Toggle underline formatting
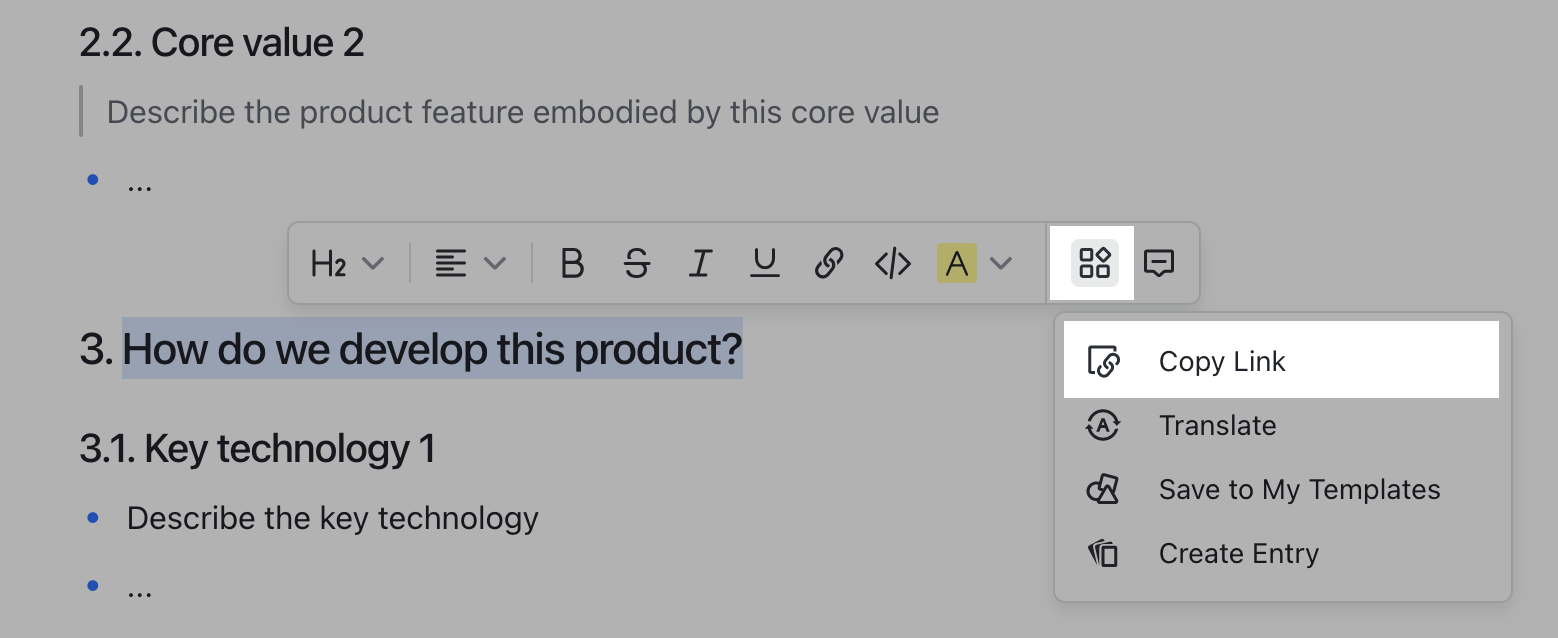 coord(763,263)
